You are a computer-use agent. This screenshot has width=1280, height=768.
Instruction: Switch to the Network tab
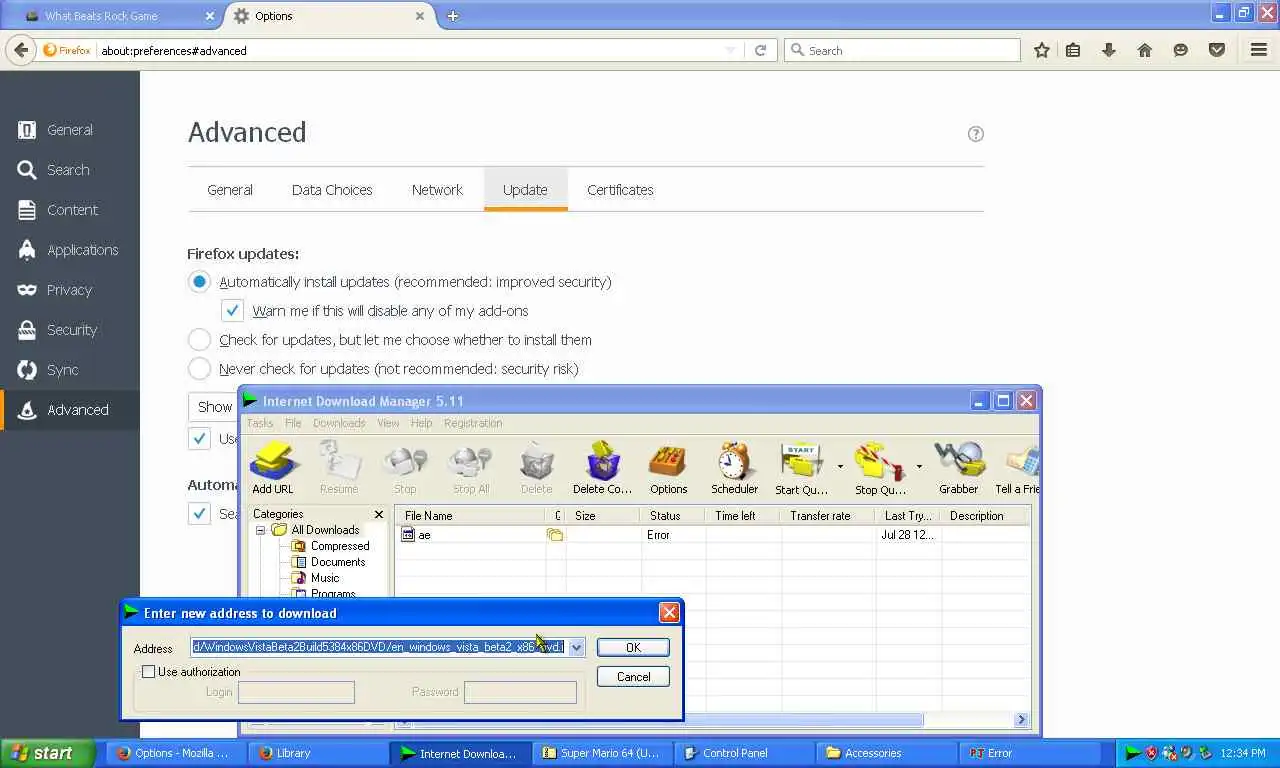click(x=437, y=190)
